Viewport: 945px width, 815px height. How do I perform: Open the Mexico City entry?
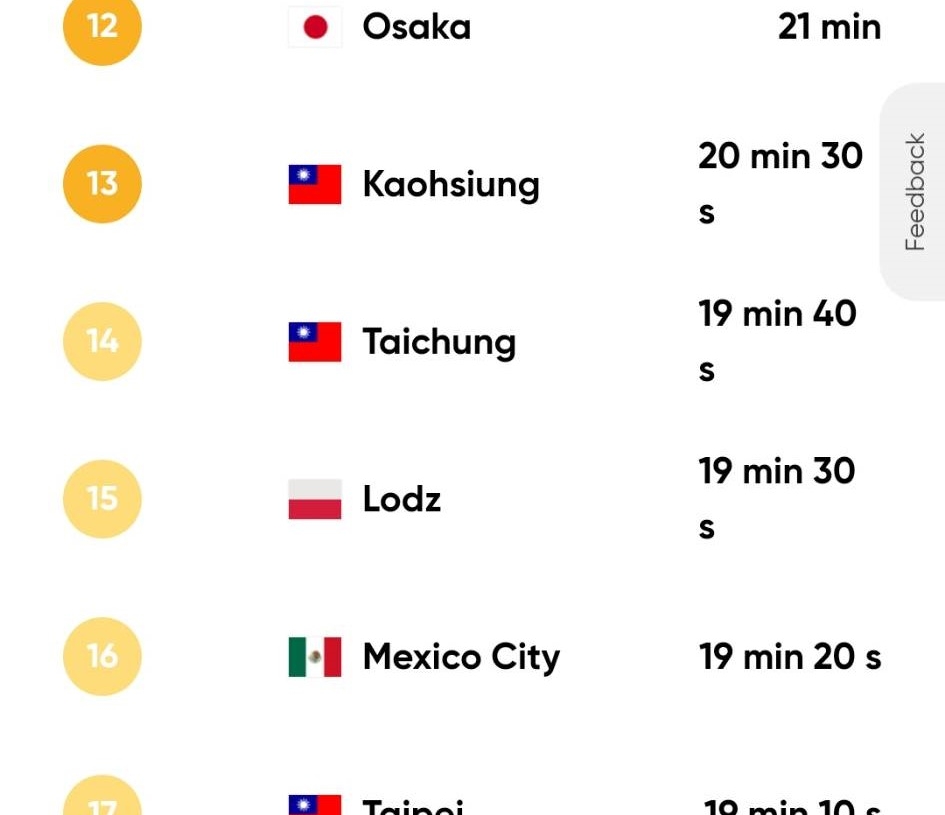pos(461,658)
